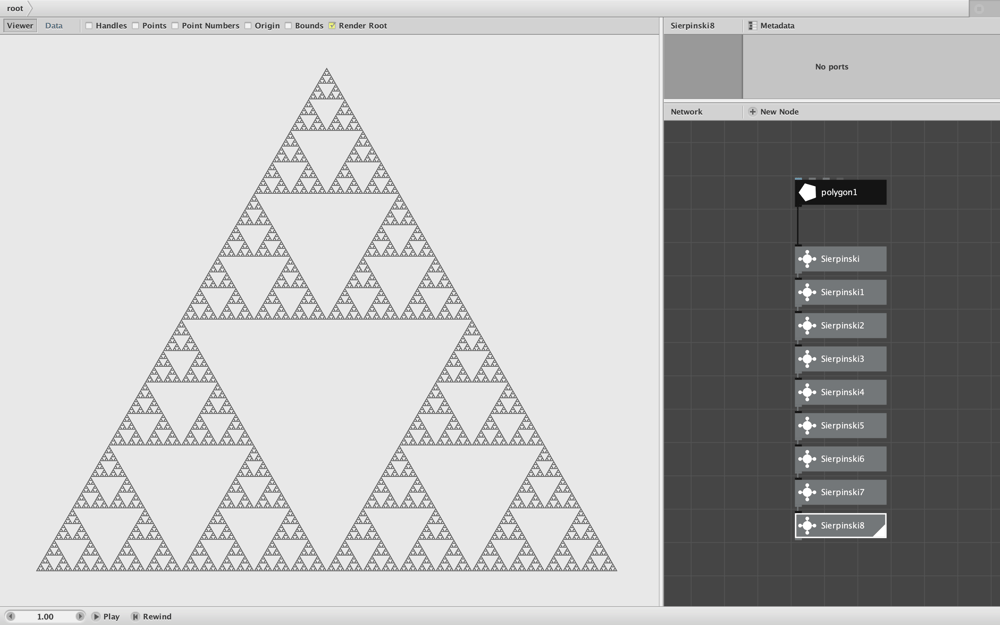Switch to the Data tab
Viewport: 1000px width, 625px height.
[x=54, y=26]
